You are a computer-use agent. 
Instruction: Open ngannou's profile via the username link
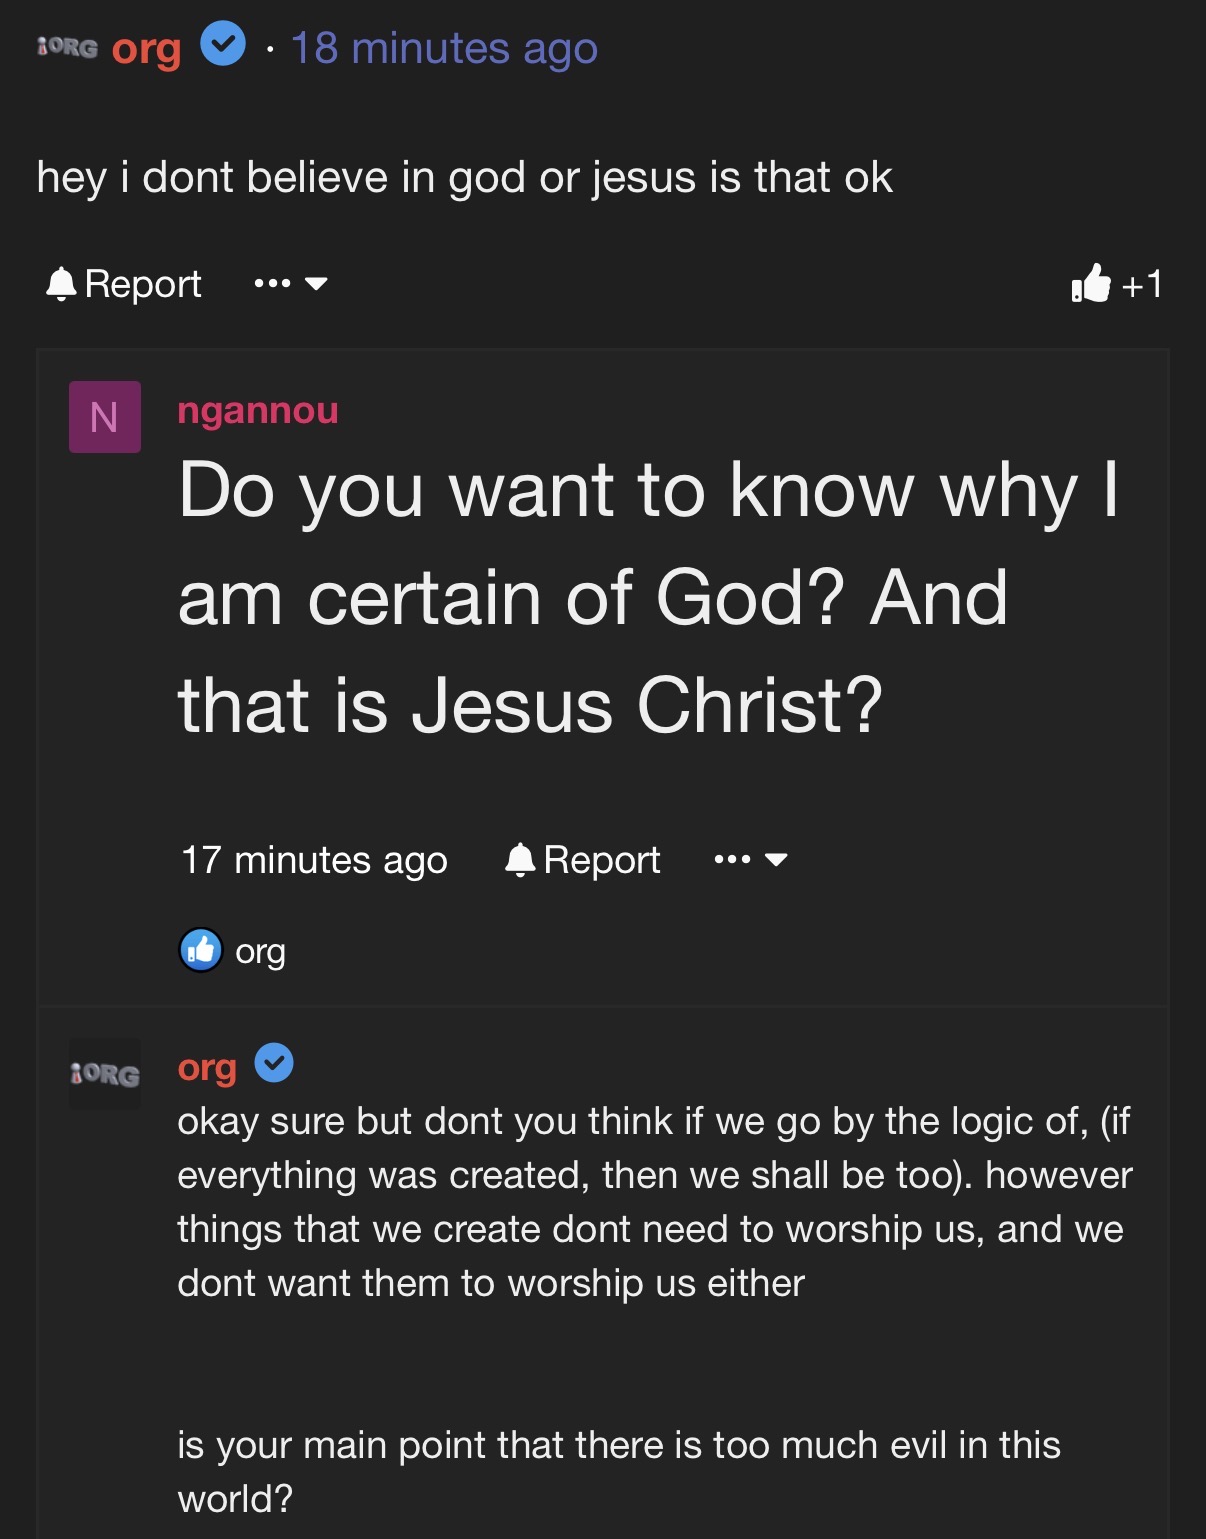click(x=258, y=410)
